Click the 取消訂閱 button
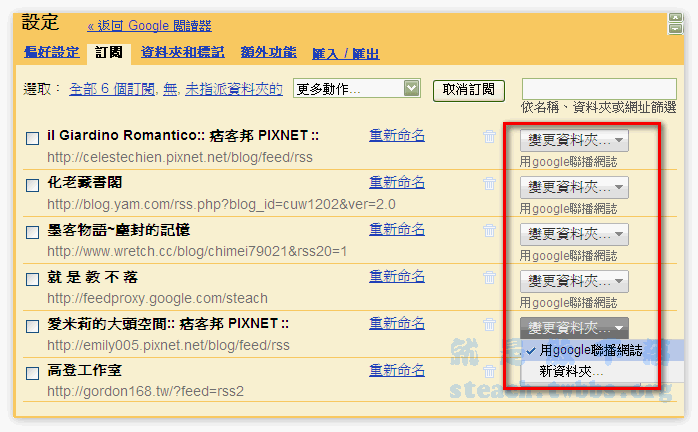698x432 pixels. click(469, 90)
